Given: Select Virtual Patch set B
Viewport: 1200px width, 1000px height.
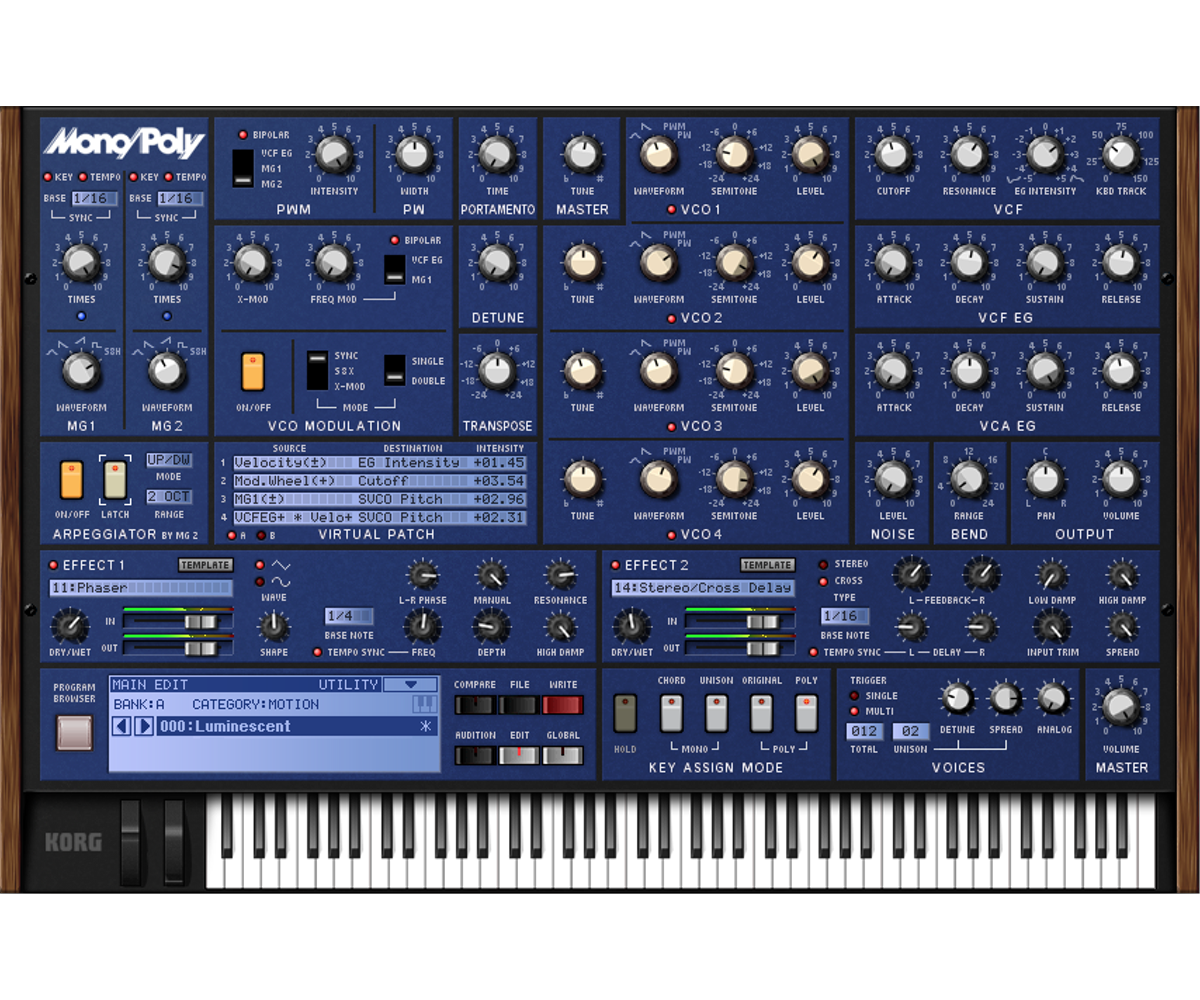Looking at the screenshot, I should 259,535.
